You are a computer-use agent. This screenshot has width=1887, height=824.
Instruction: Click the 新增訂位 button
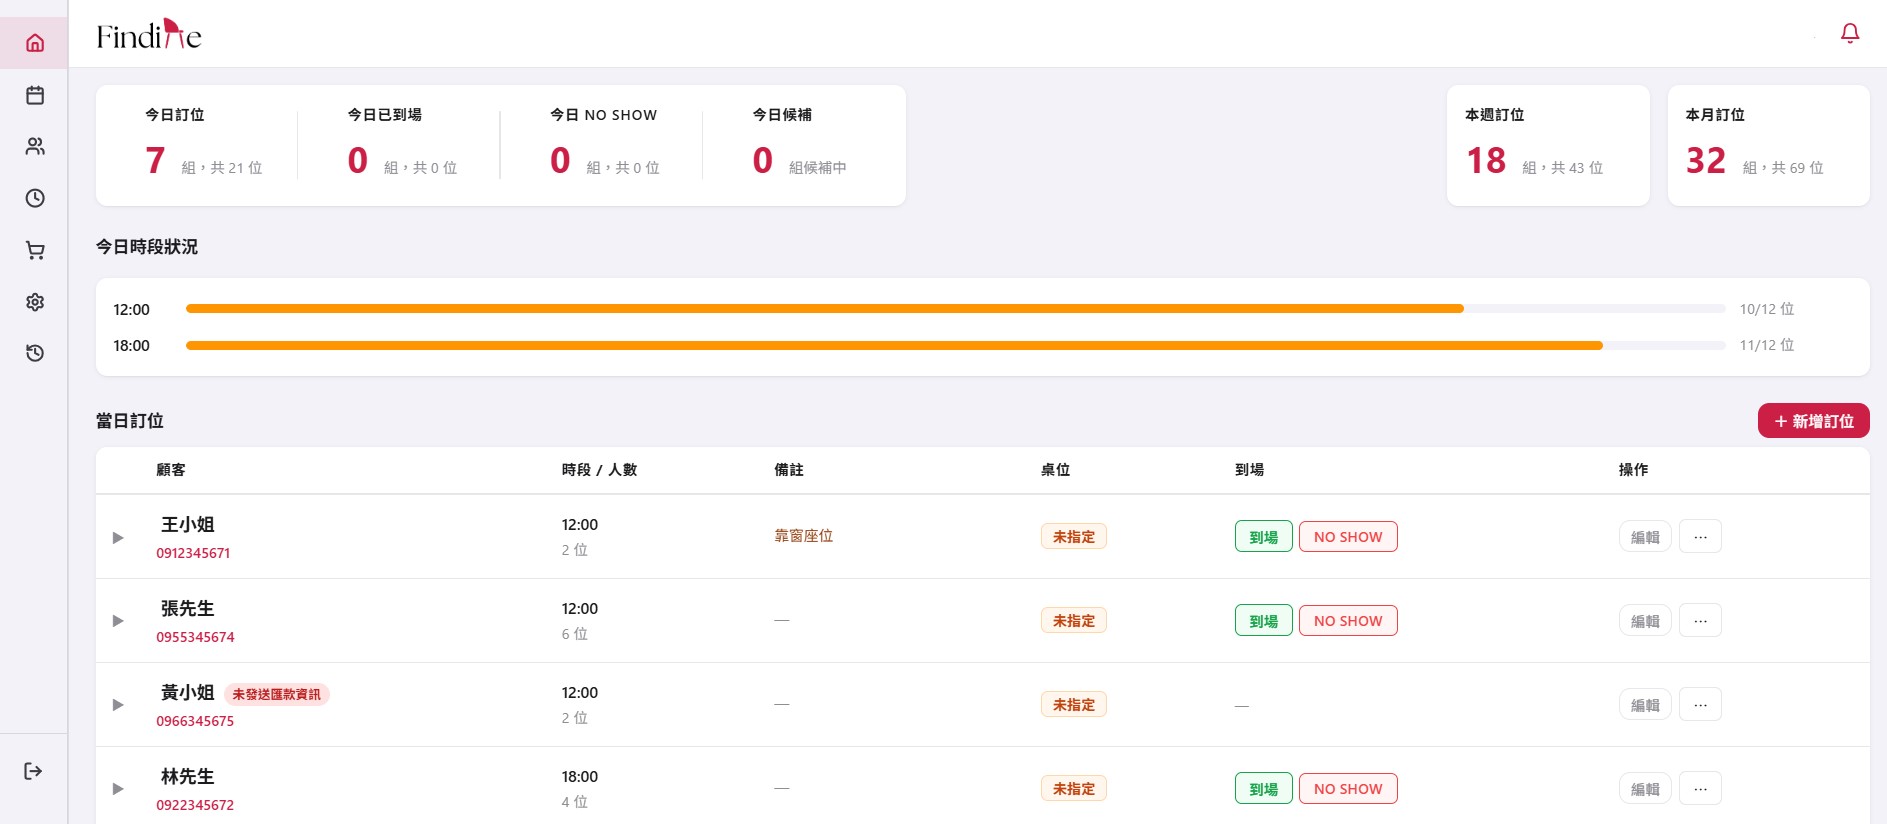[x=1814, y=421]
